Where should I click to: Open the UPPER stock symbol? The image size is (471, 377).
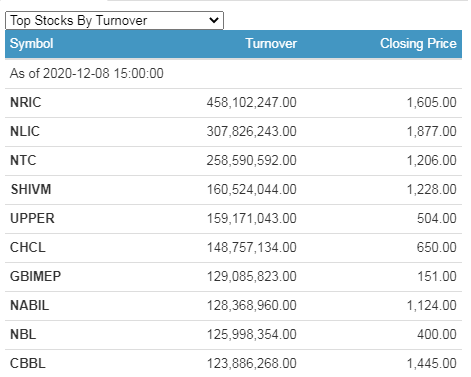pyautogui.click(x=32, y=218)
